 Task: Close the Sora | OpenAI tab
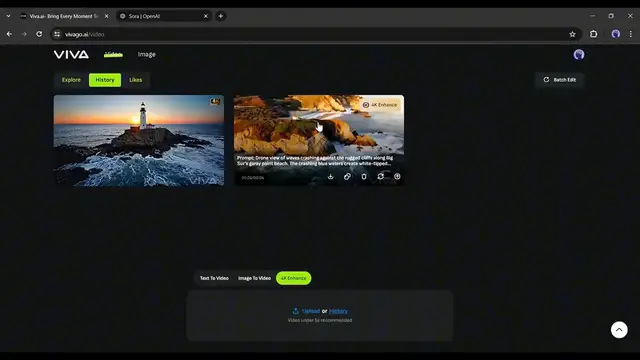(x=206, y=16)
